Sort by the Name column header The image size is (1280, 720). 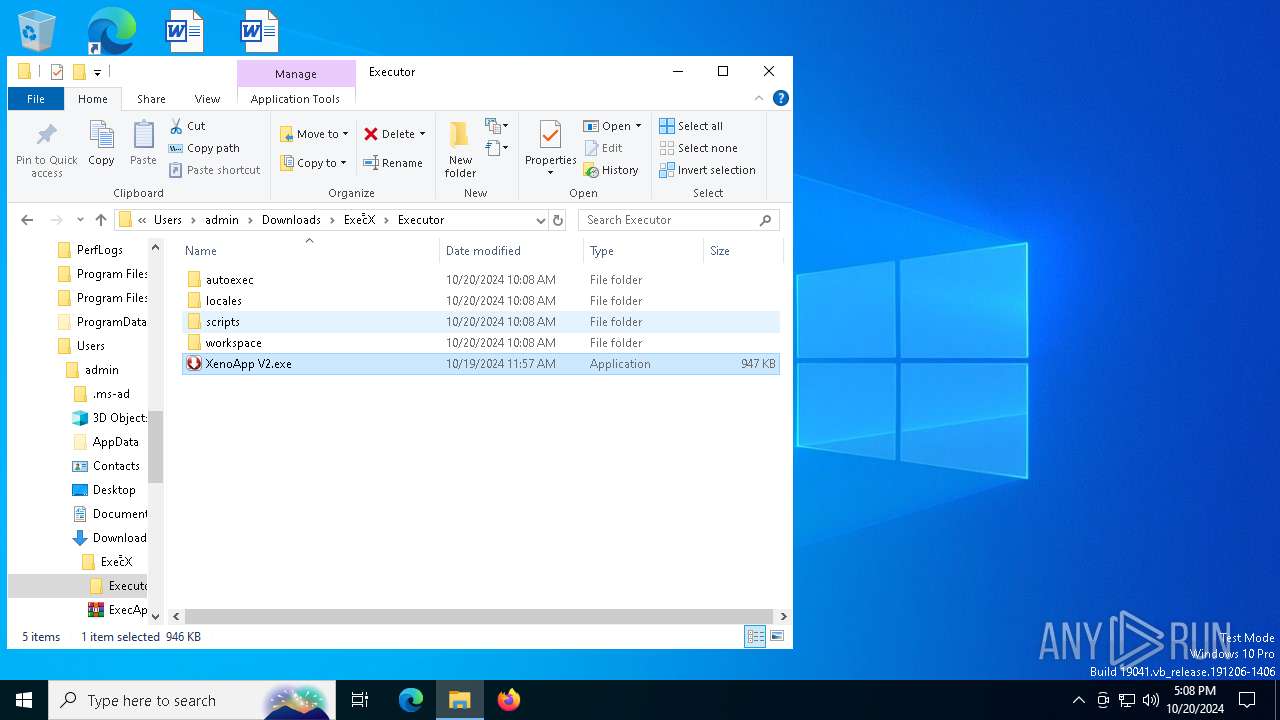tap(309, 251)
